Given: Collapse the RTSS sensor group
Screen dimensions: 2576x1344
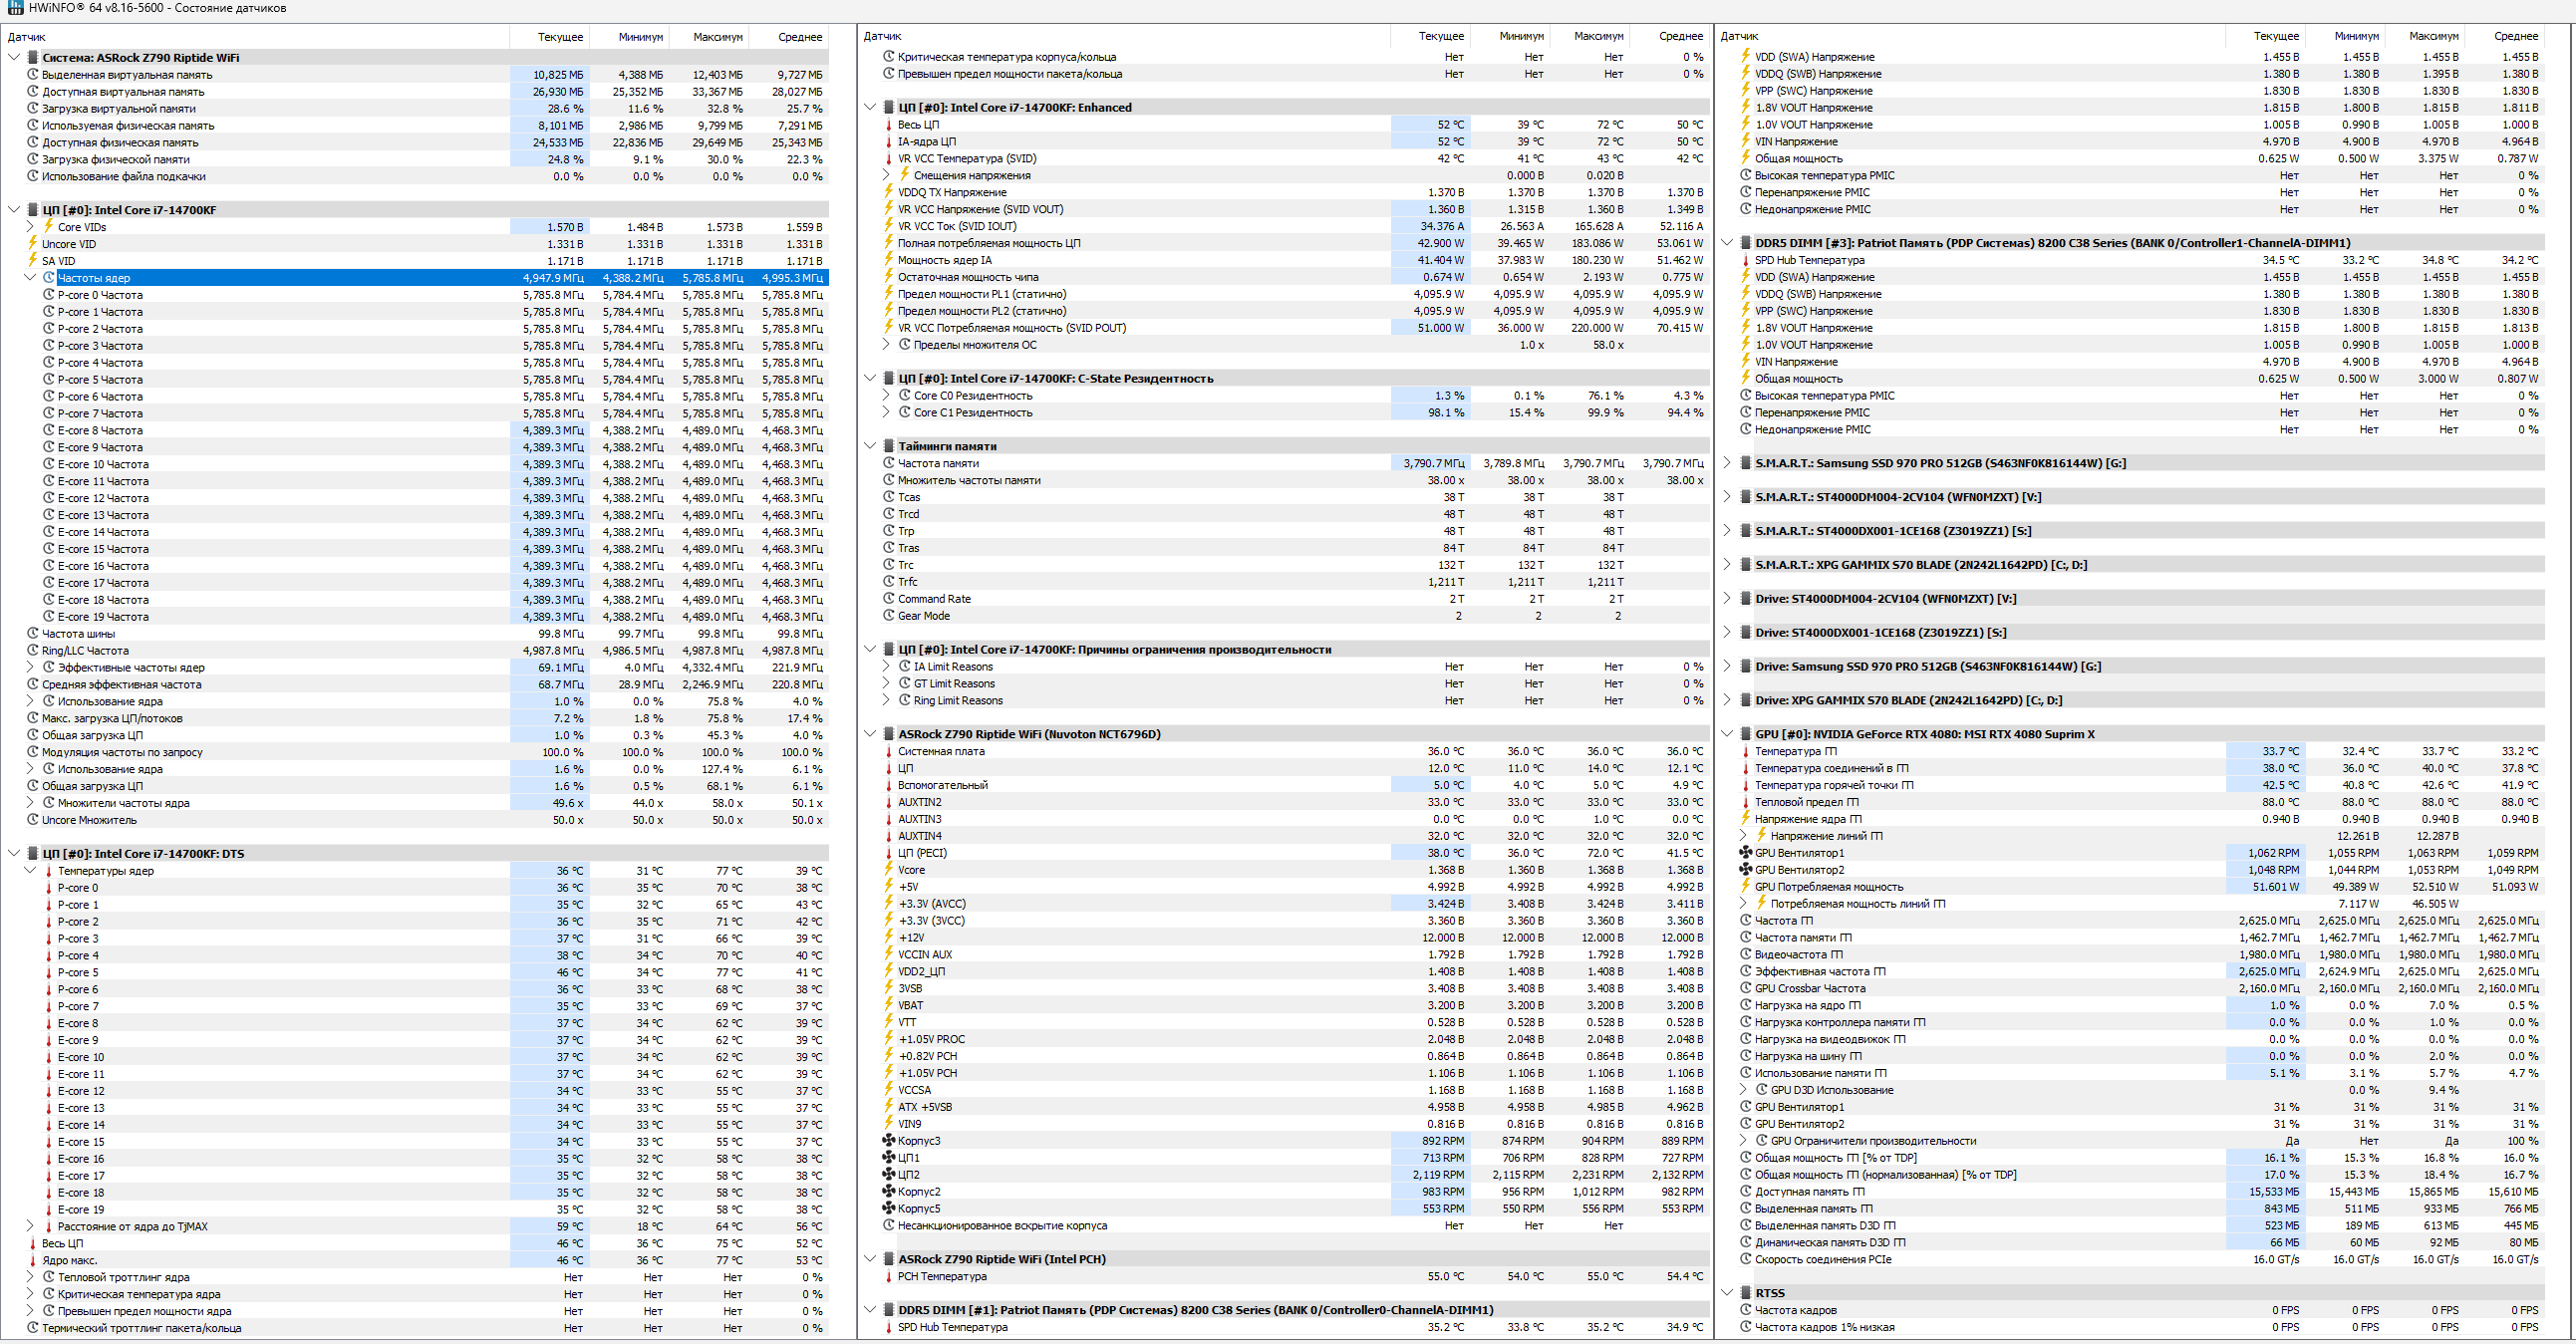Looking at the screenshot, I should tap(1727, 1293).
